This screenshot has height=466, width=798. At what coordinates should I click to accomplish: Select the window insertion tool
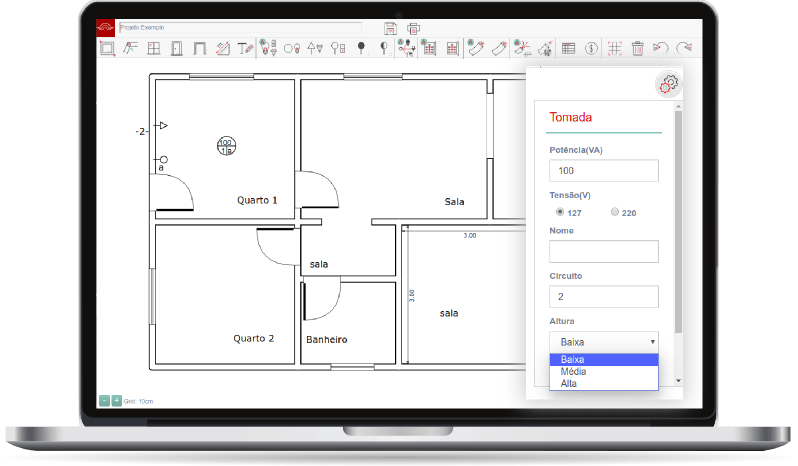coord(153,48)
